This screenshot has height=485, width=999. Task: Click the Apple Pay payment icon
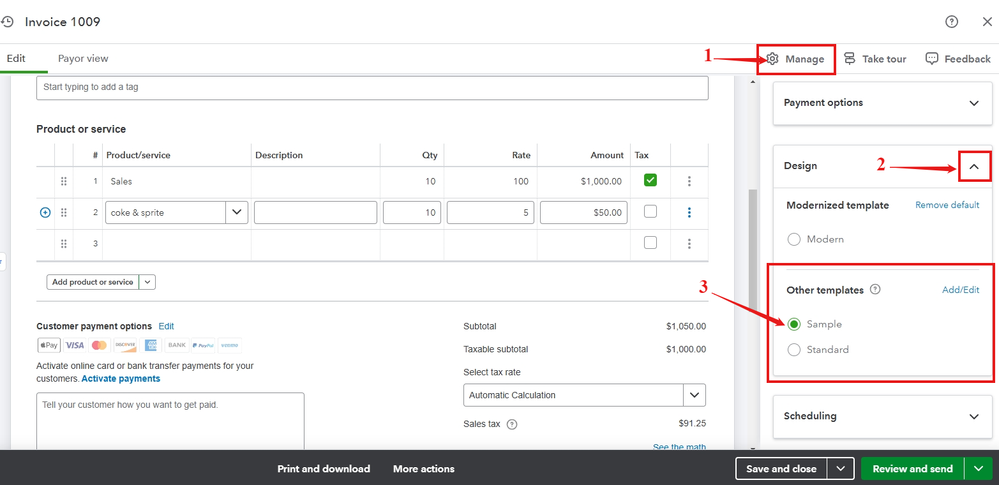(x=49, y=345)
